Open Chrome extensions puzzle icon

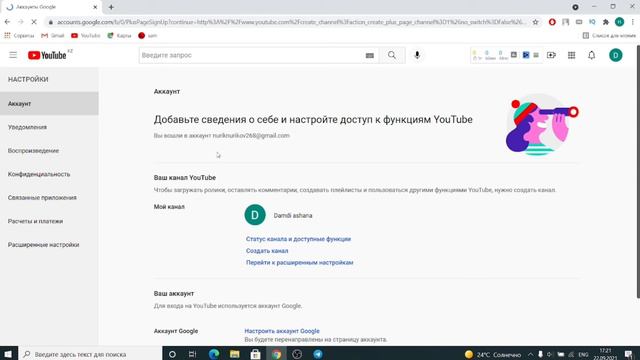pos(606,22)
